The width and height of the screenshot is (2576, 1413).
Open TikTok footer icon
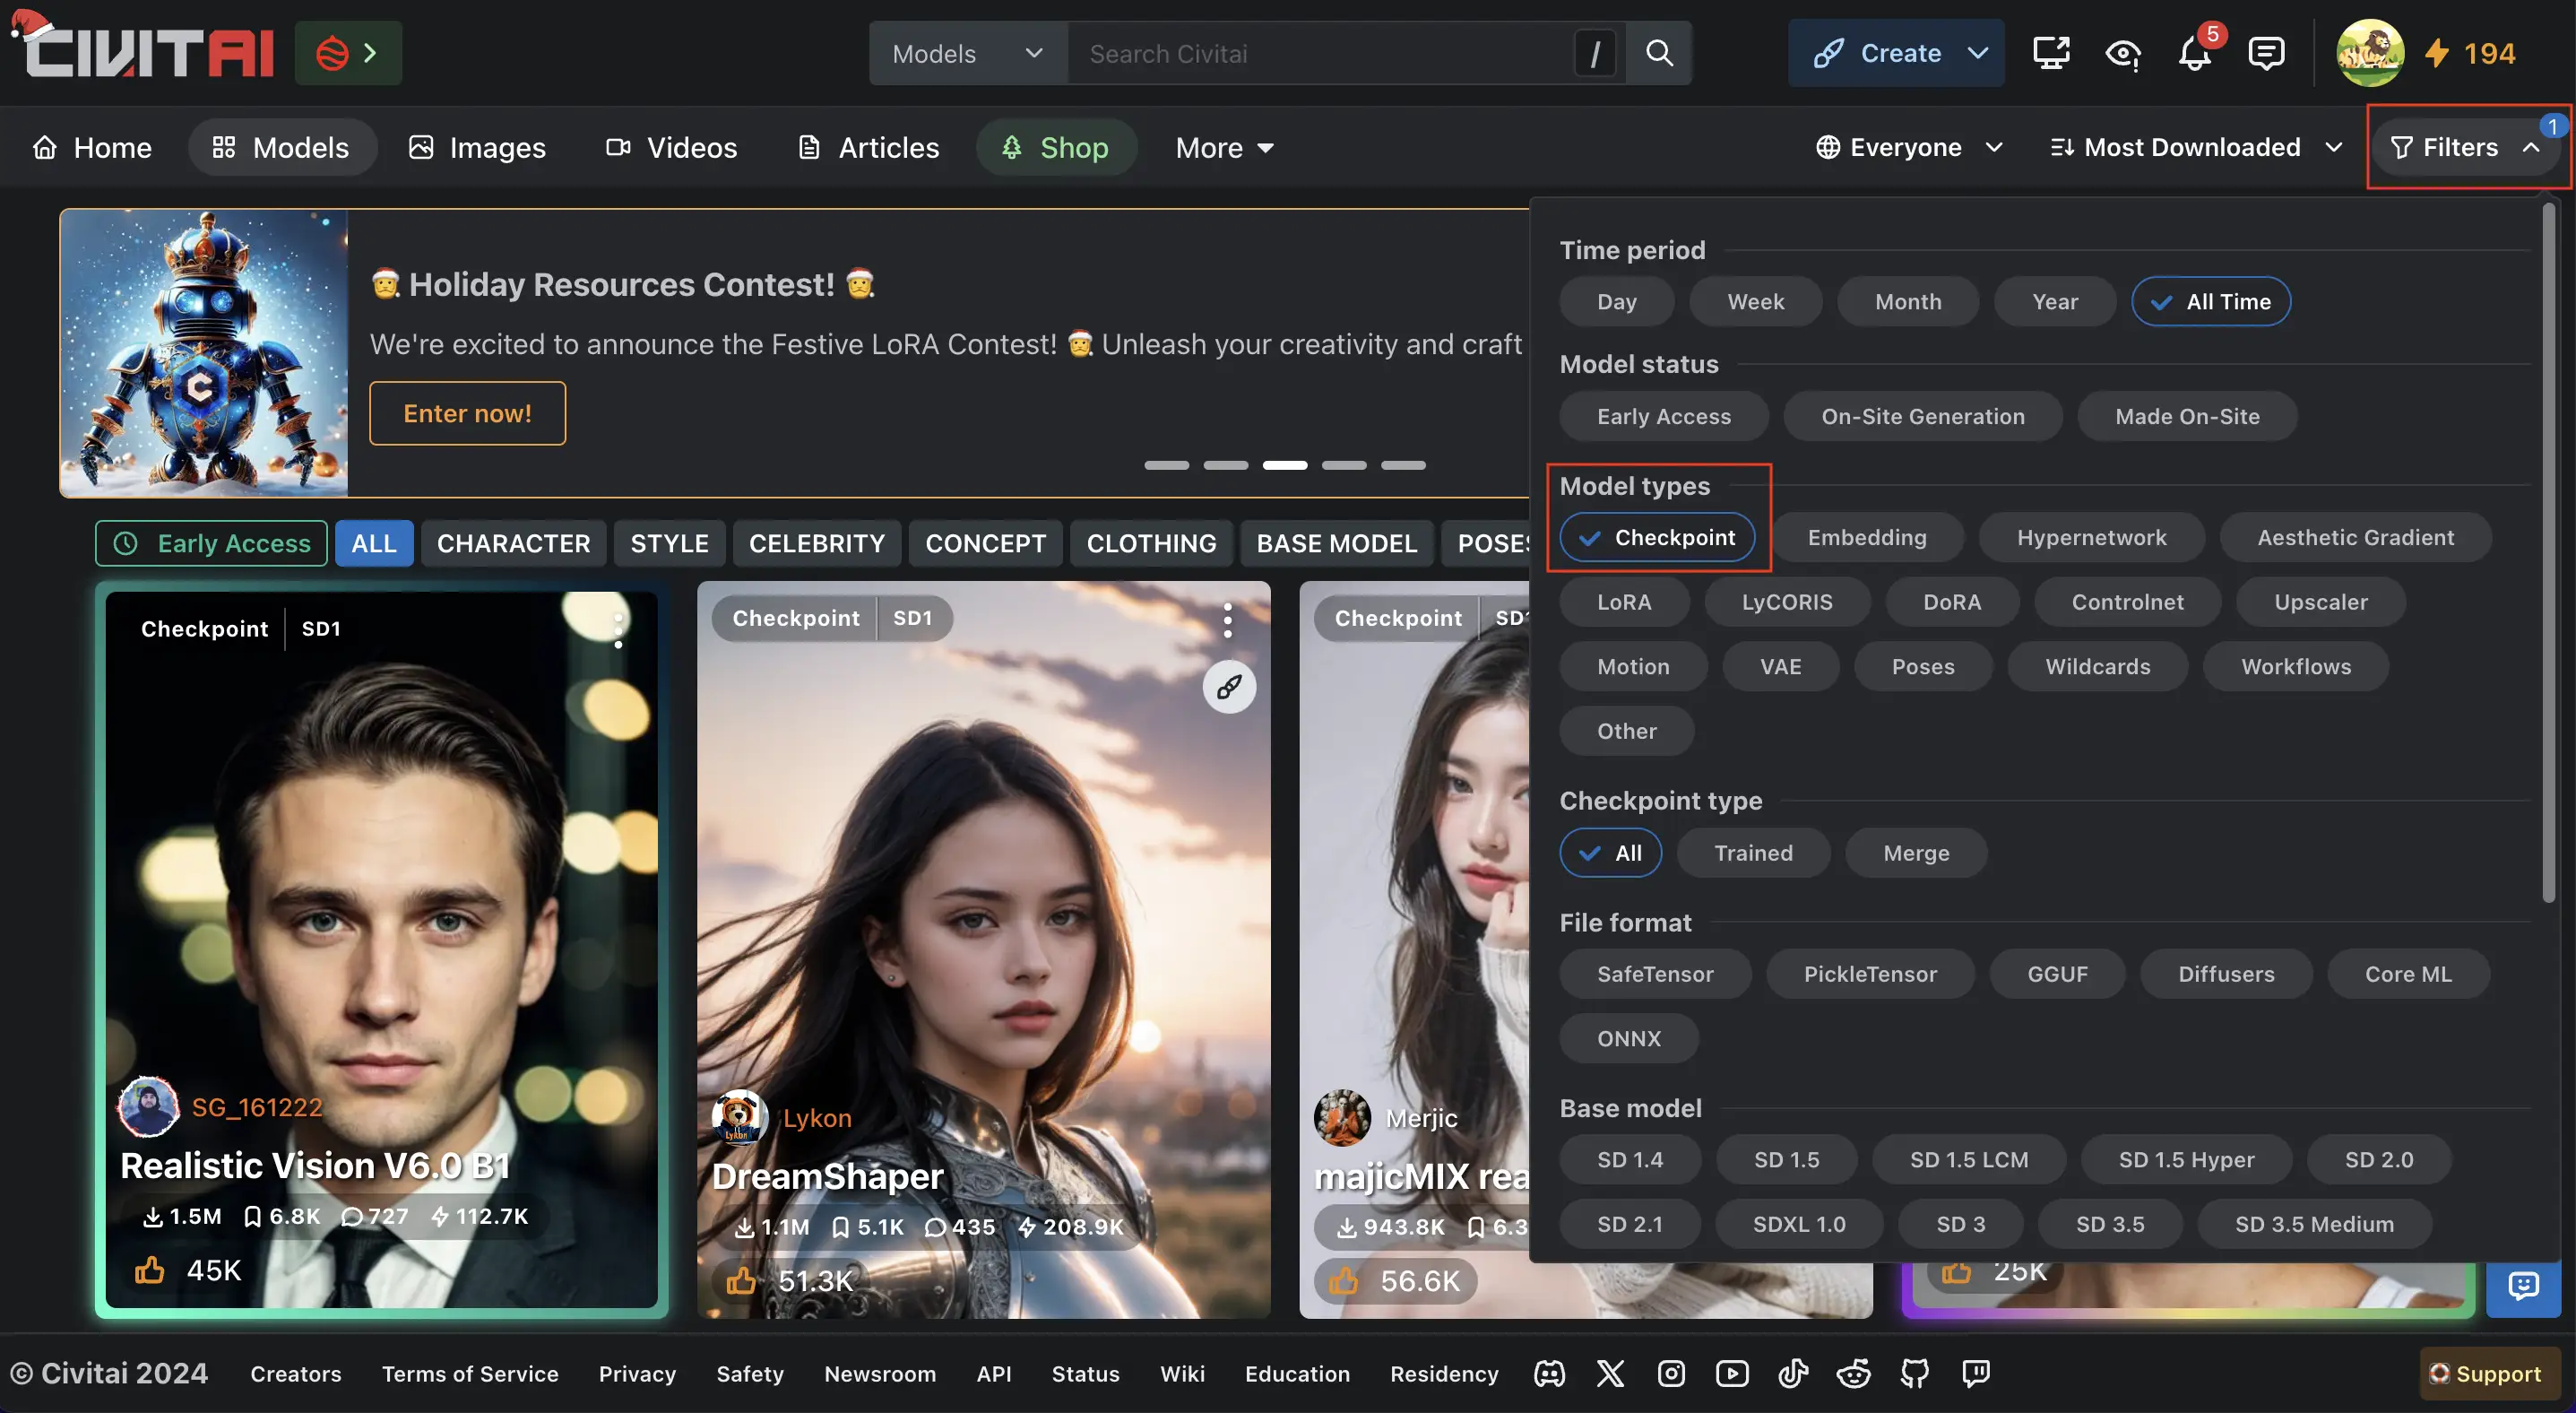[x=1793, y=1373]
